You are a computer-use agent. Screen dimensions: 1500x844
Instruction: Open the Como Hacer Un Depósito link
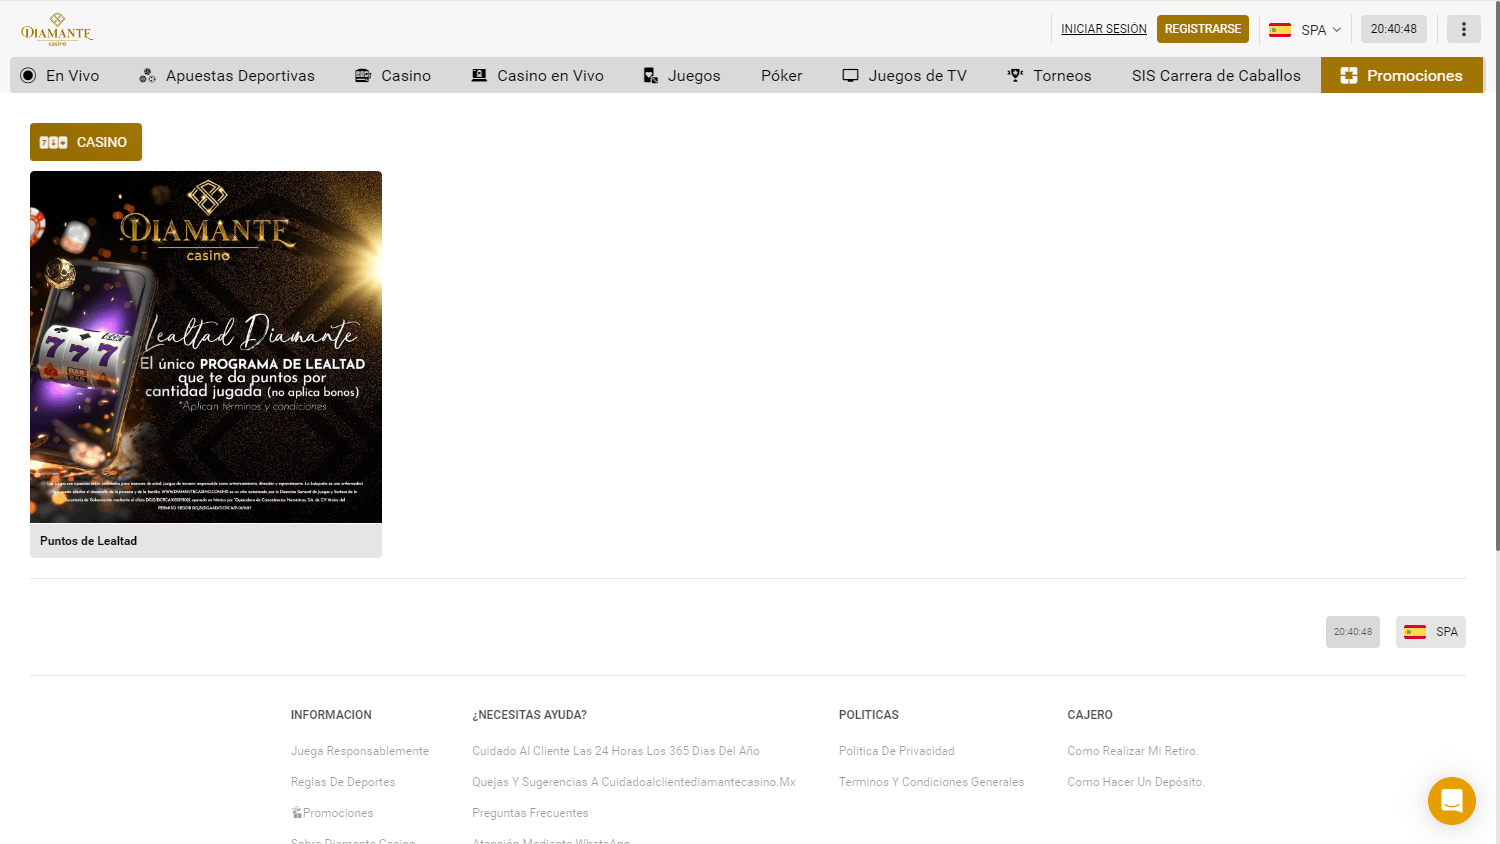click(x=1136, y=782)
